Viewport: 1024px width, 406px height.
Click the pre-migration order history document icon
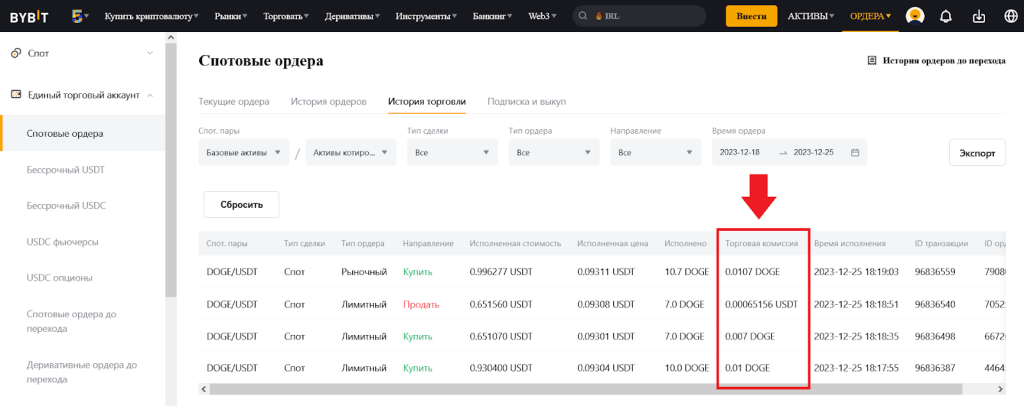(872, 61)
